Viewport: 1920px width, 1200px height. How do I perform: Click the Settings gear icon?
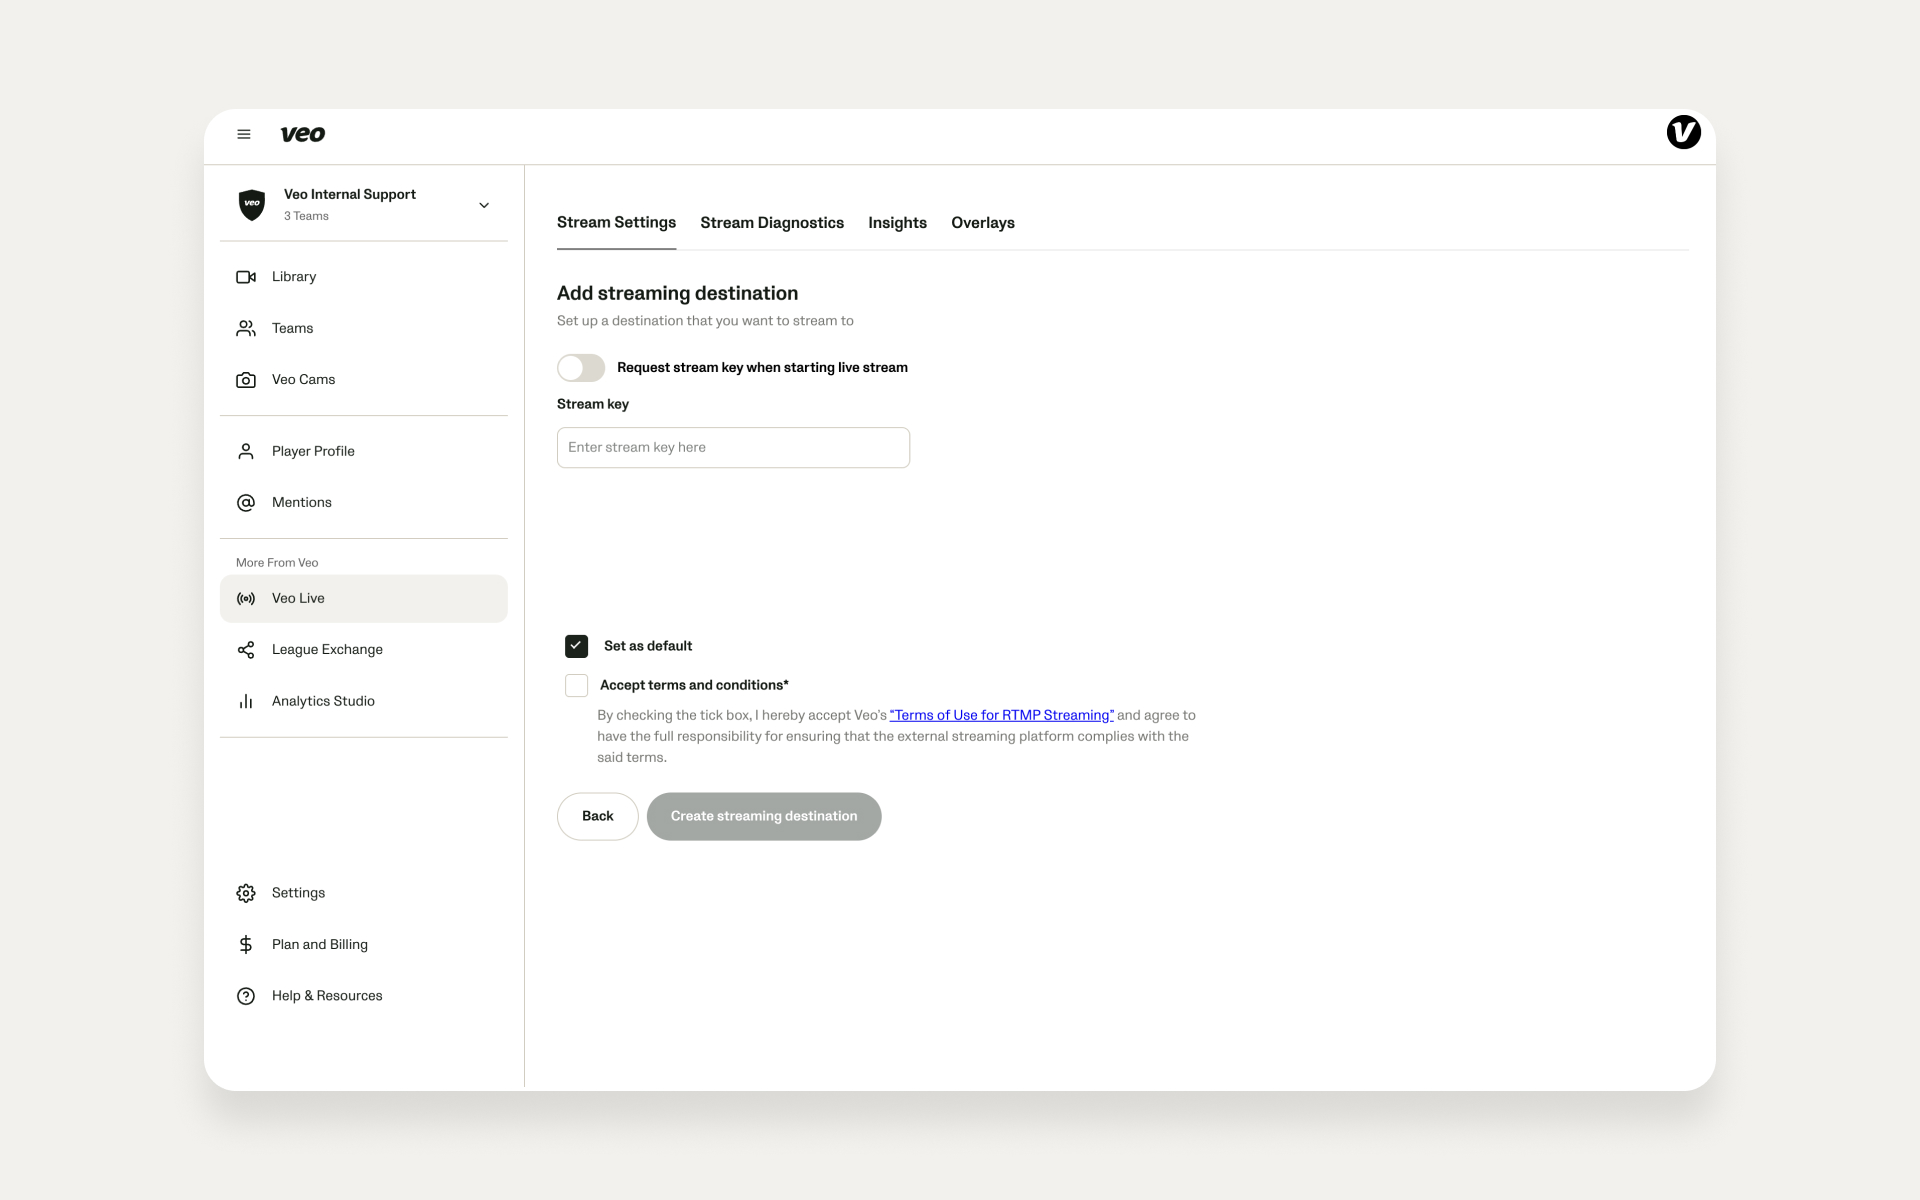coord(246,893)
